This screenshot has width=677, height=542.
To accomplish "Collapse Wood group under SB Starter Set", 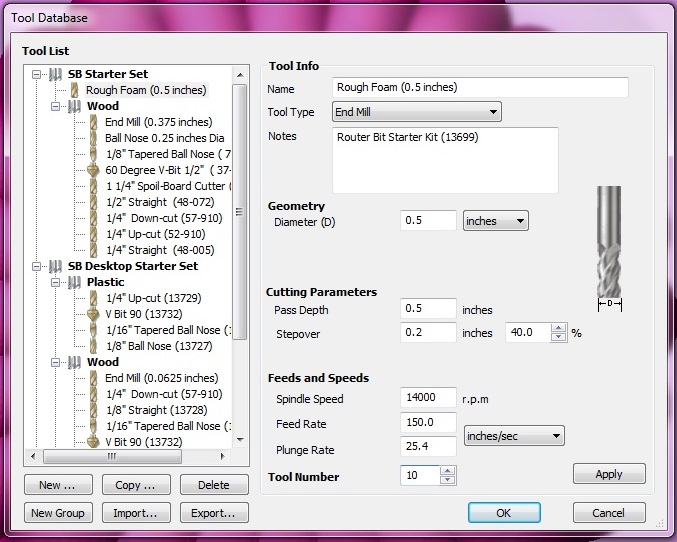I will (56, 106).
